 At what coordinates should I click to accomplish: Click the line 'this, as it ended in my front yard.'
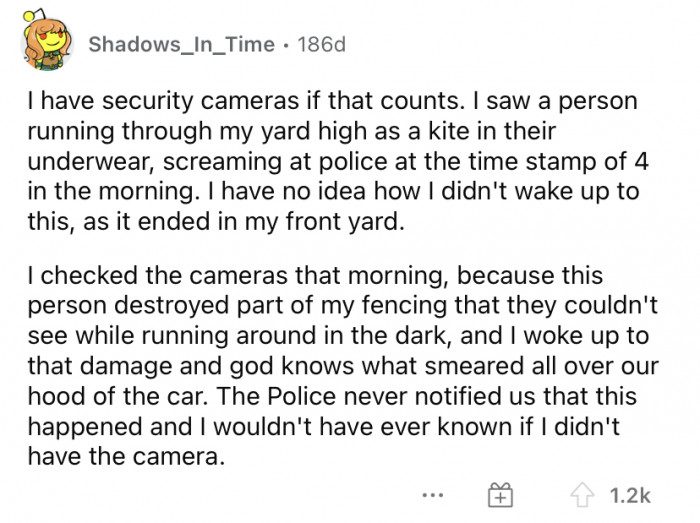click(216, 221)
